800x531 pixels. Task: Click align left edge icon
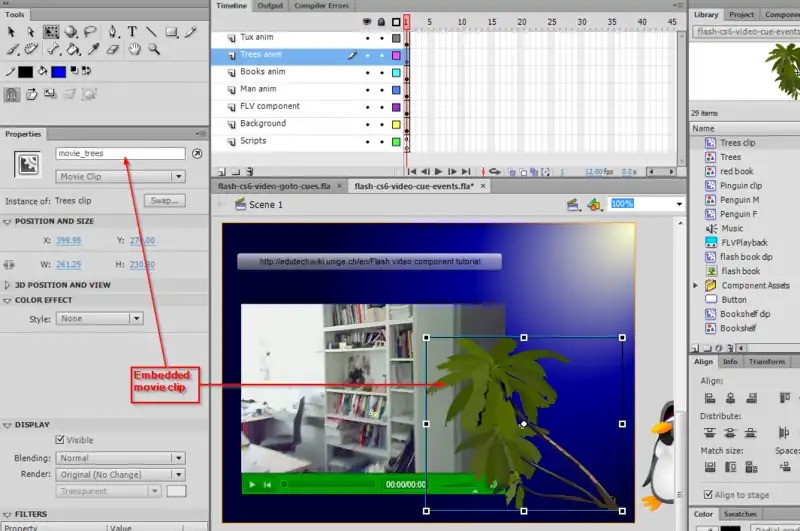pyautogui.click(x=711, y=399)
